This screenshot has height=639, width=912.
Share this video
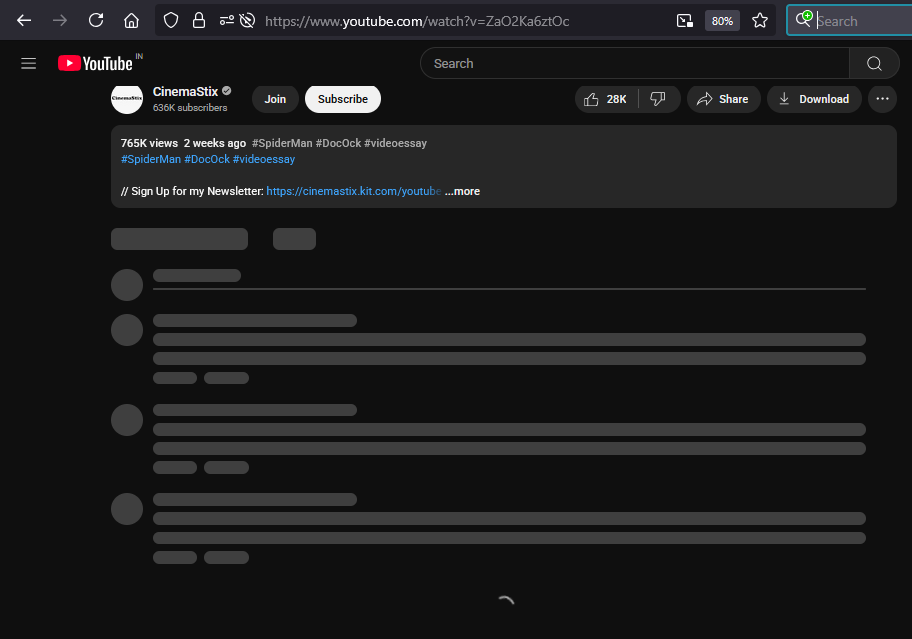(724, 99)
